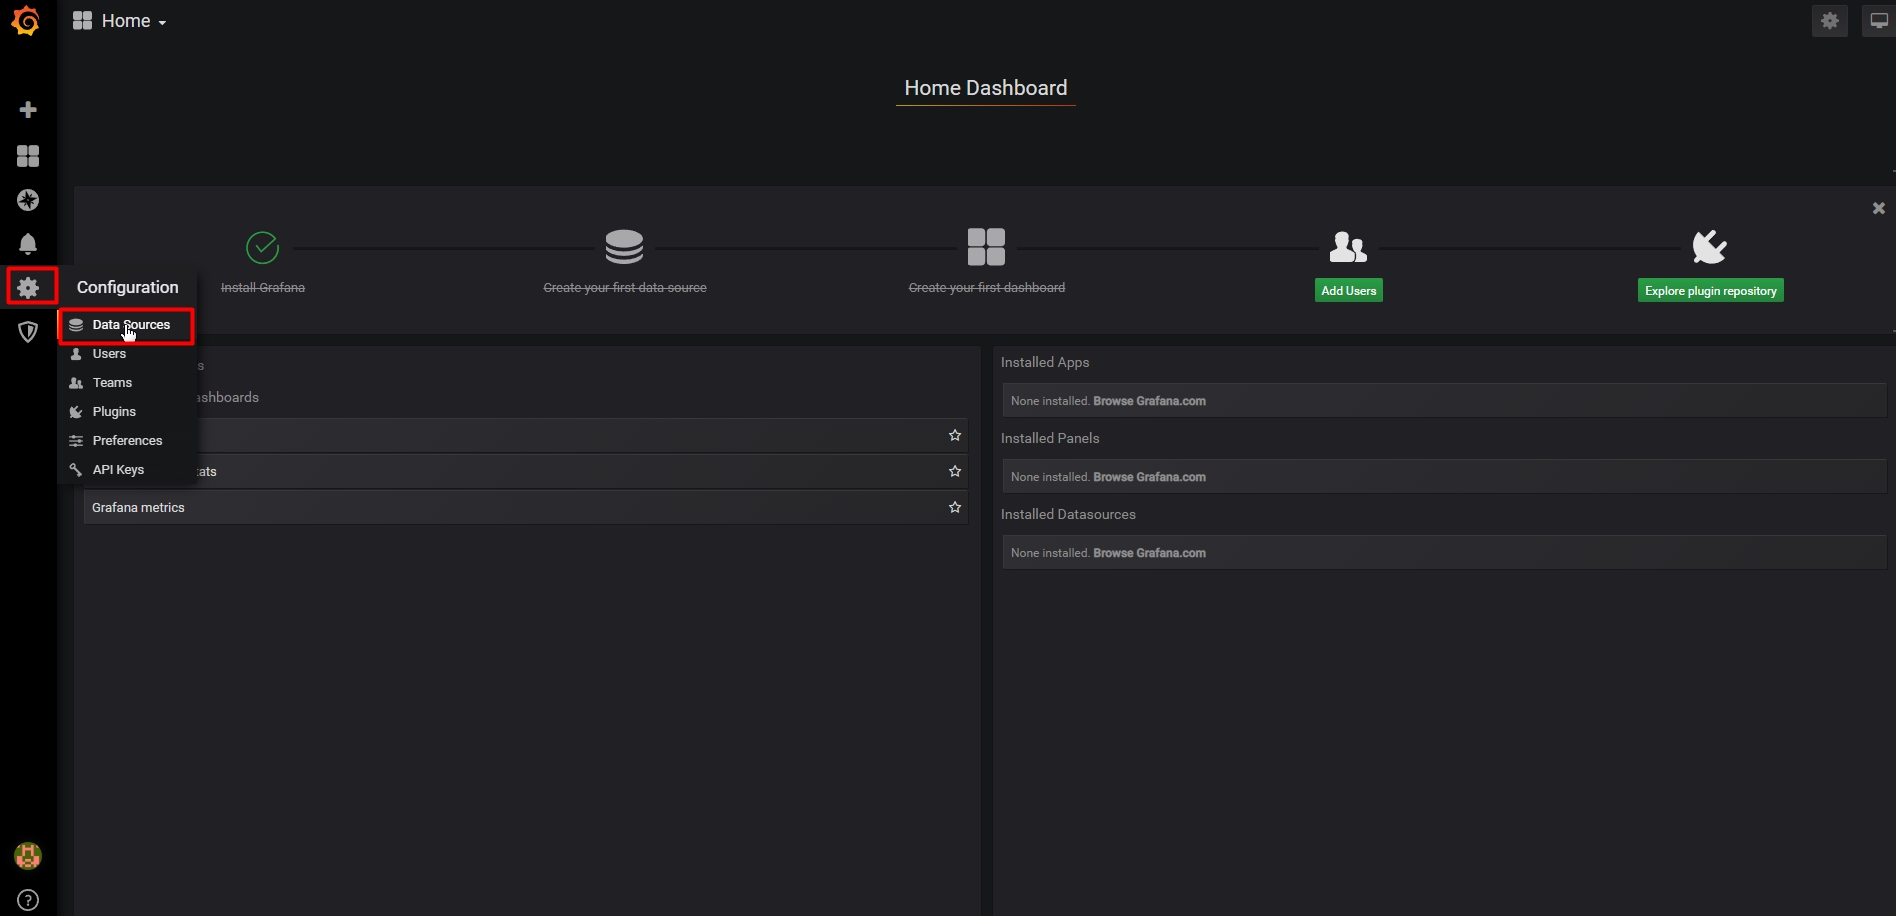Select Data Sources in Configuration menu
The image size is (1896, 916).
tap(126, 325)
